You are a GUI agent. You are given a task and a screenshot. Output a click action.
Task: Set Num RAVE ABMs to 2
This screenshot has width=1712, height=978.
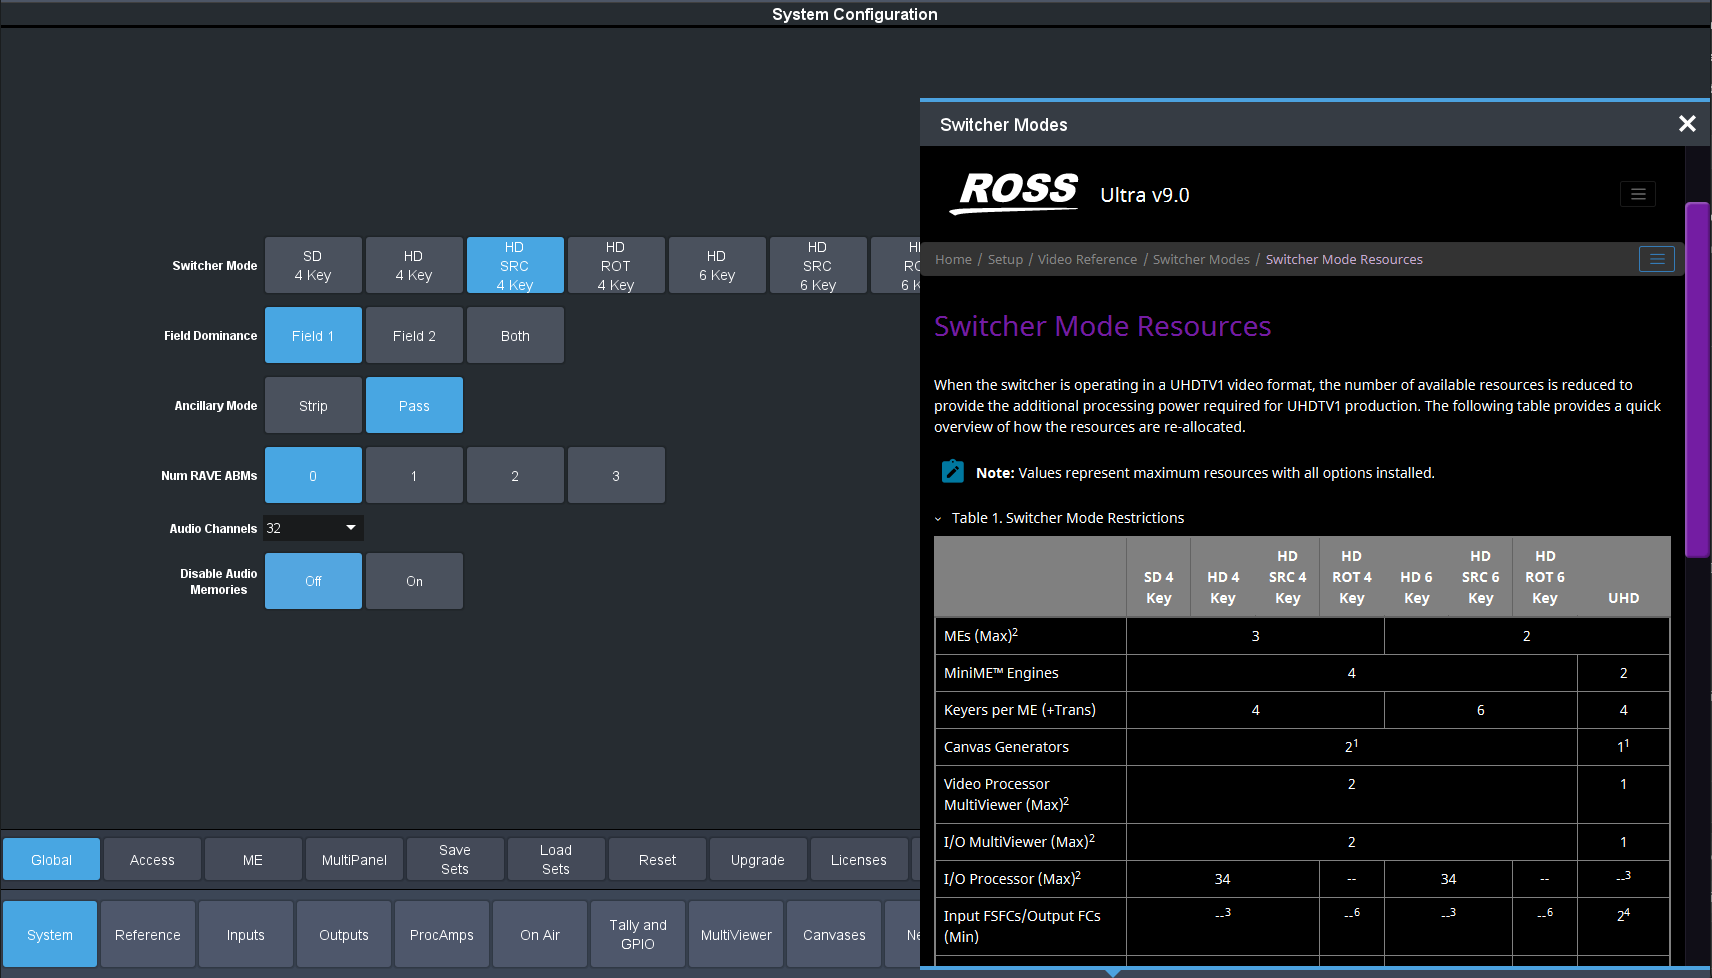coord(515,476)
